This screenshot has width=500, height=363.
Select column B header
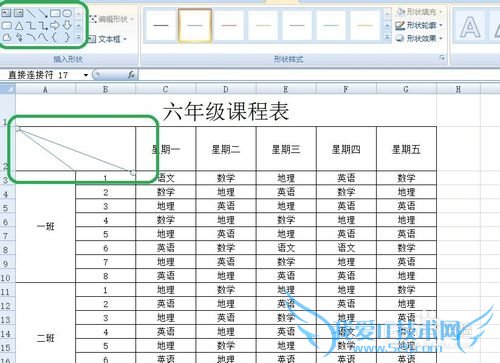105,89
